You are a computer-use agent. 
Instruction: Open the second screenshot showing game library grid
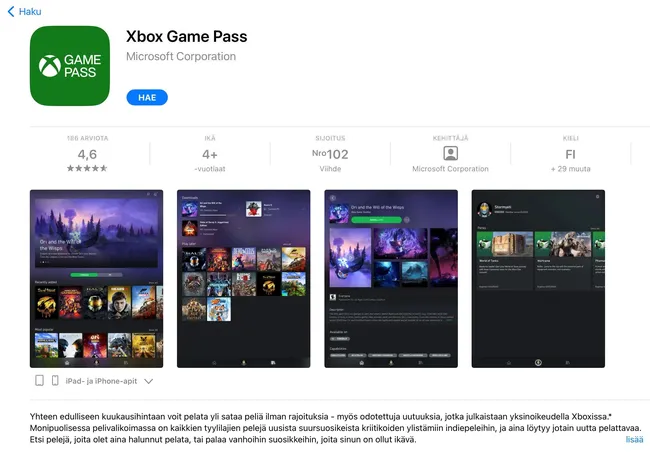pos(243,279)
